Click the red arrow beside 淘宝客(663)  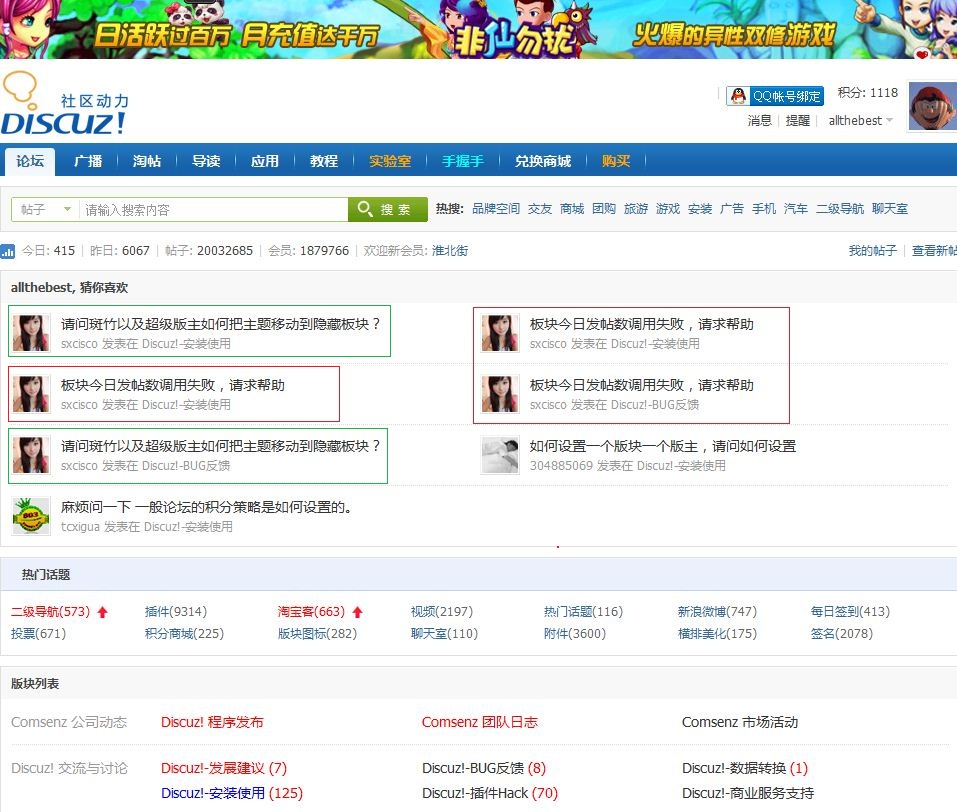point(358,612)
